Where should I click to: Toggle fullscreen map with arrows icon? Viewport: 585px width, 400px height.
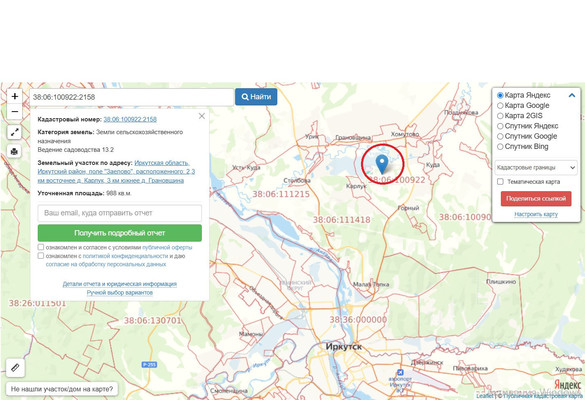pos(15,132)
